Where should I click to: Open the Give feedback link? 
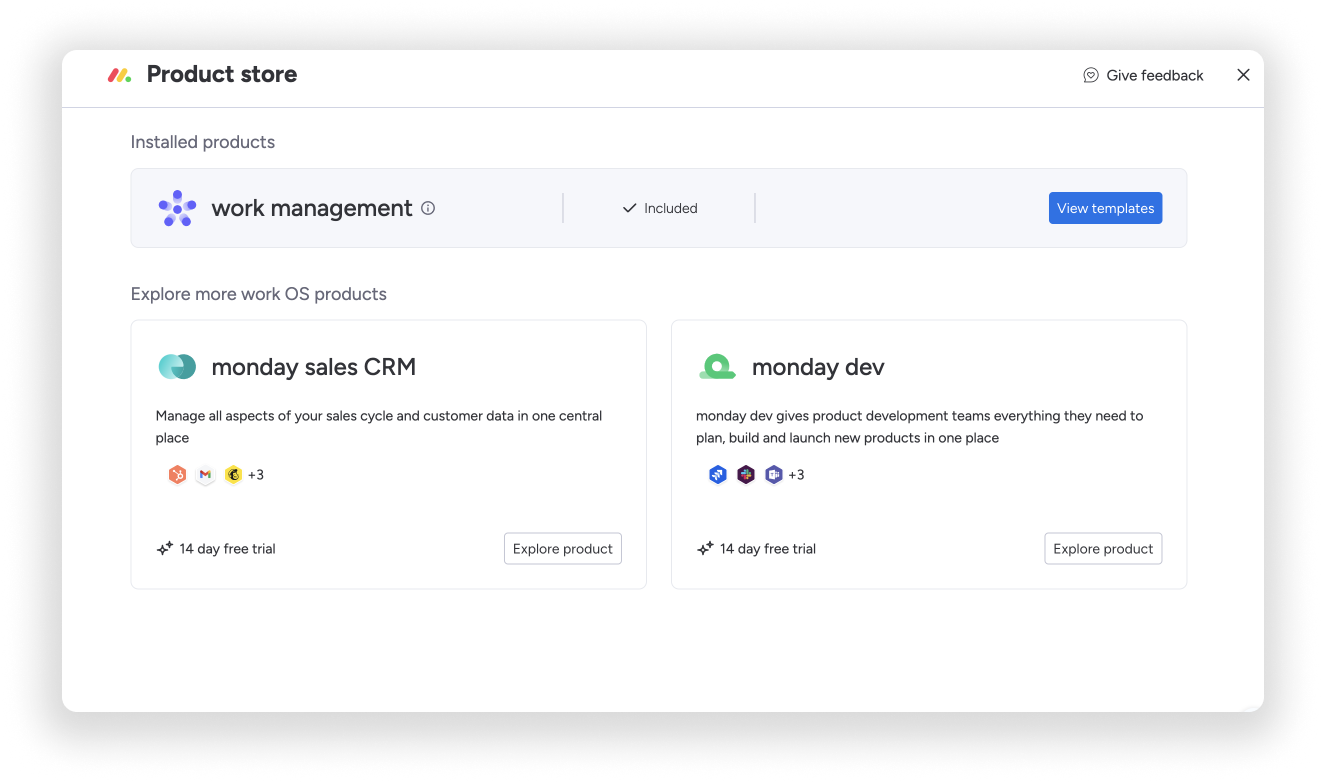click(1144, 76)
